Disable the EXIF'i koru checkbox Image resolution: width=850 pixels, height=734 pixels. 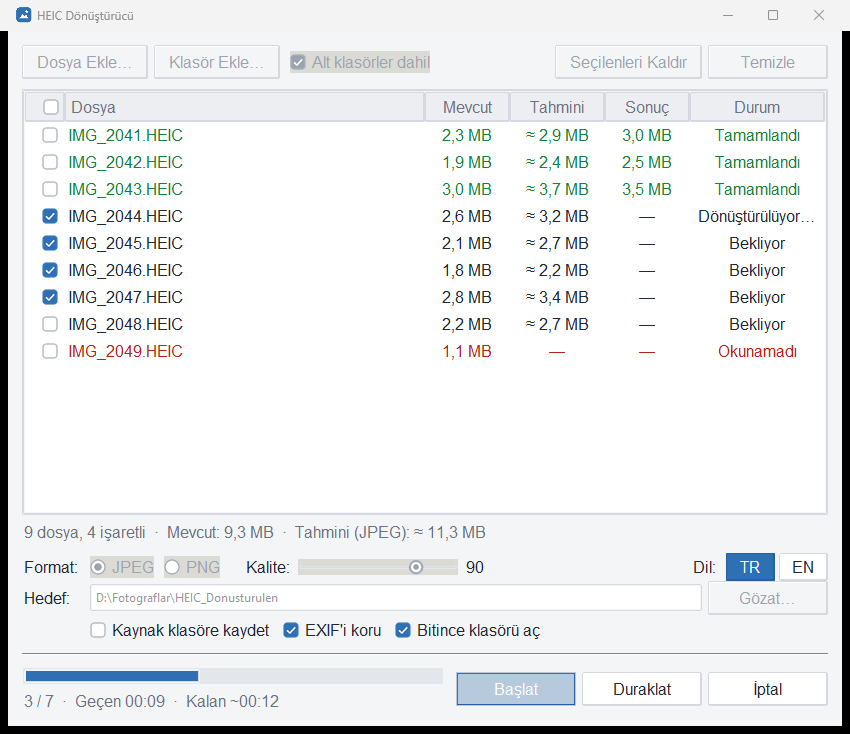coord(291,630)
